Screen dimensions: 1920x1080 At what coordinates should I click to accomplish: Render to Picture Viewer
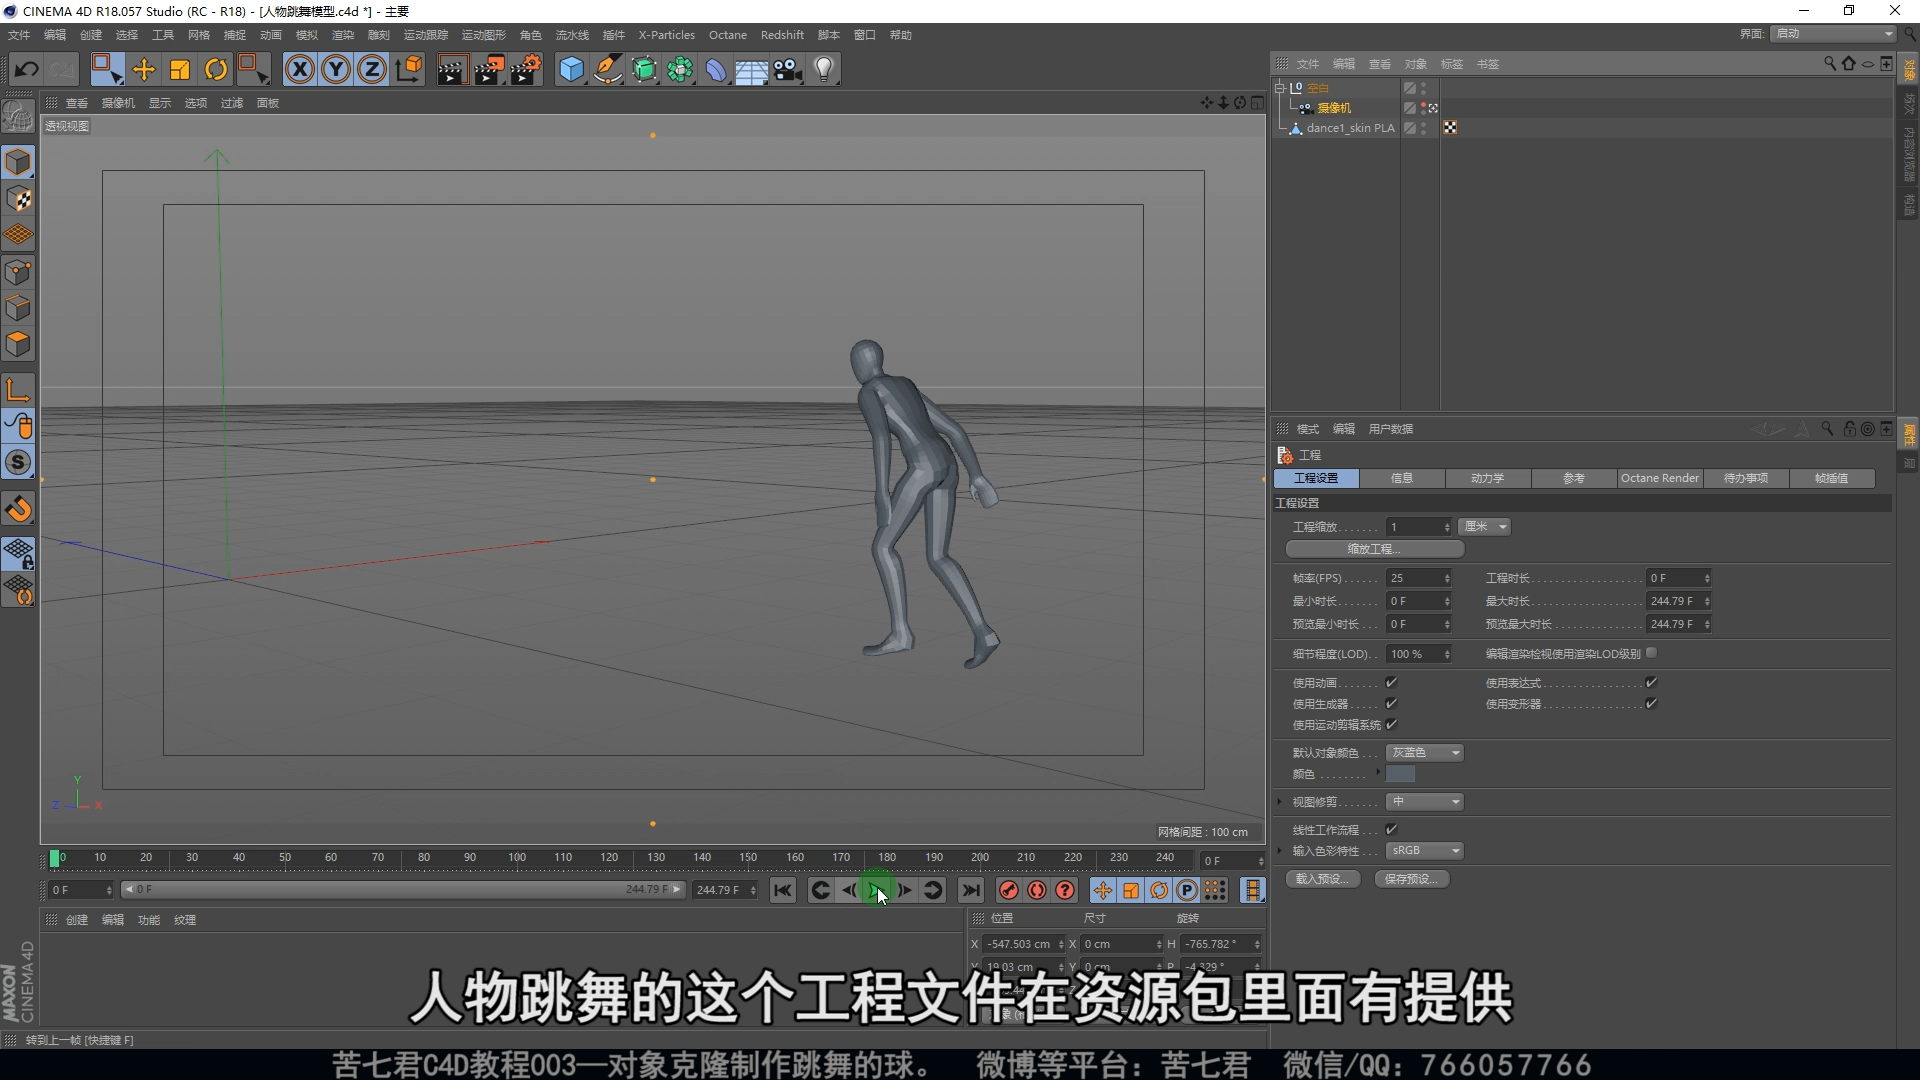tap(489, 69)
